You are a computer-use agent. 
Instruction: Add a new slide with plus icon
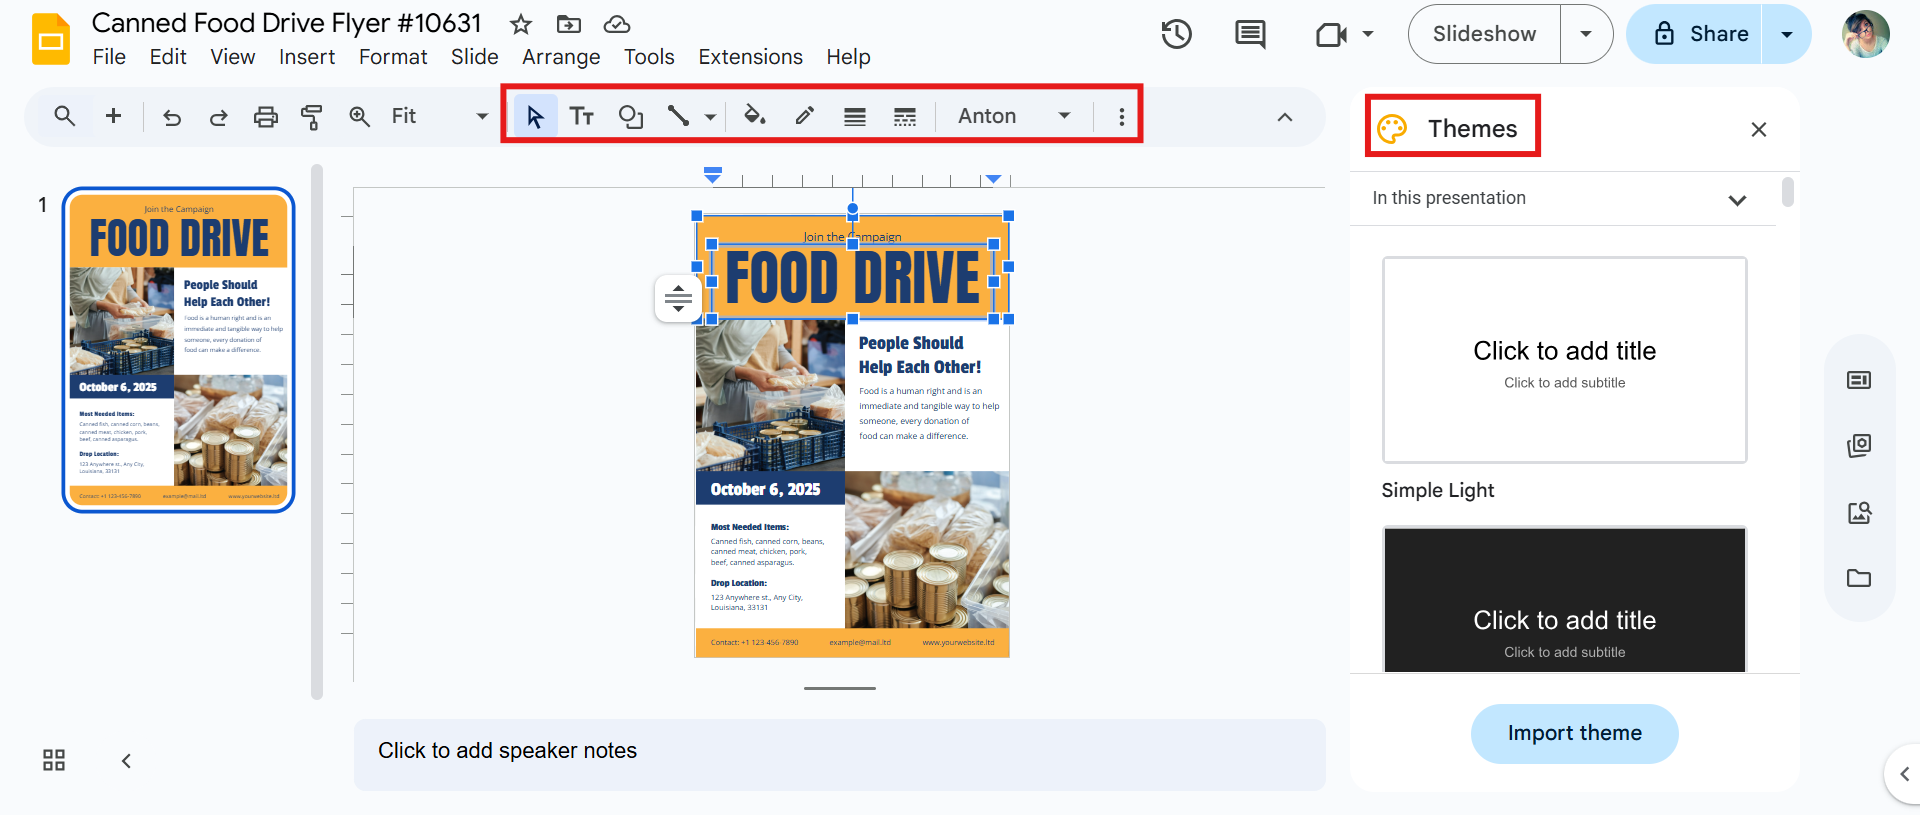click(114, 116)
